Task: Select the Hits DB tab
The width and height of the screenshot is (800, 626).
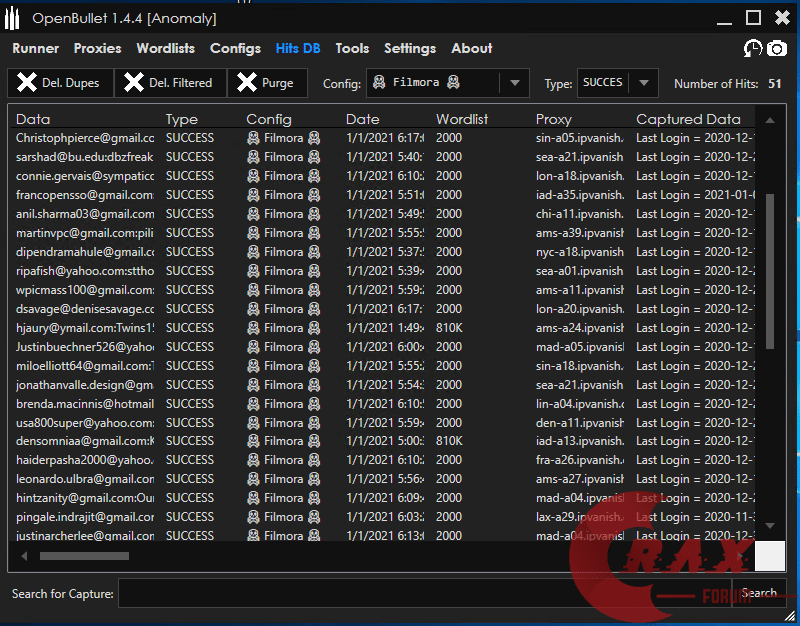Action: point(298,48)
